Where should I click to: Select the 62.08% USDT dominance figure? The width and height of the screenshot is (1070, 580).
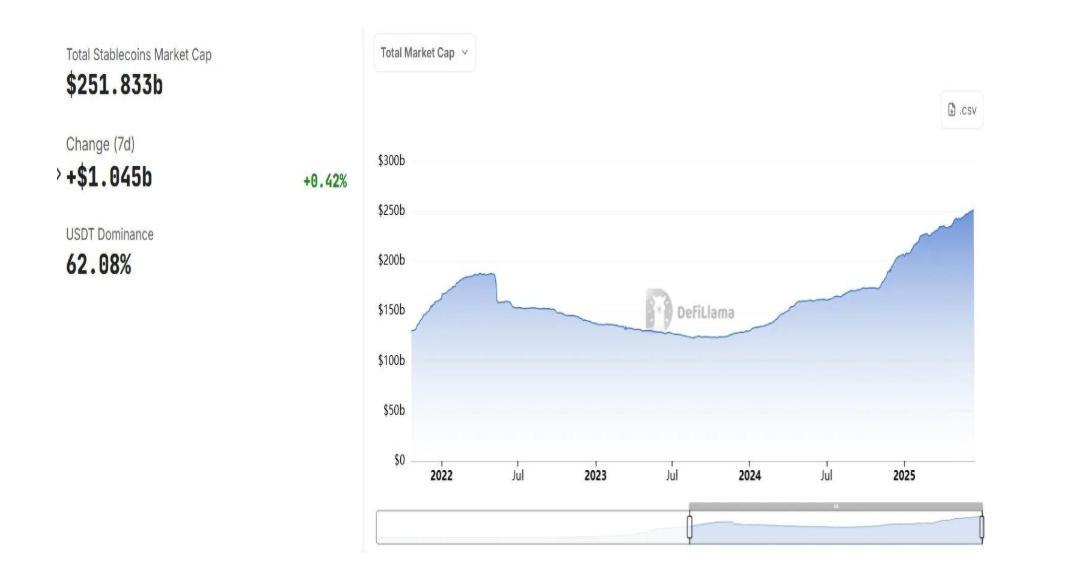tap(98, 265)
